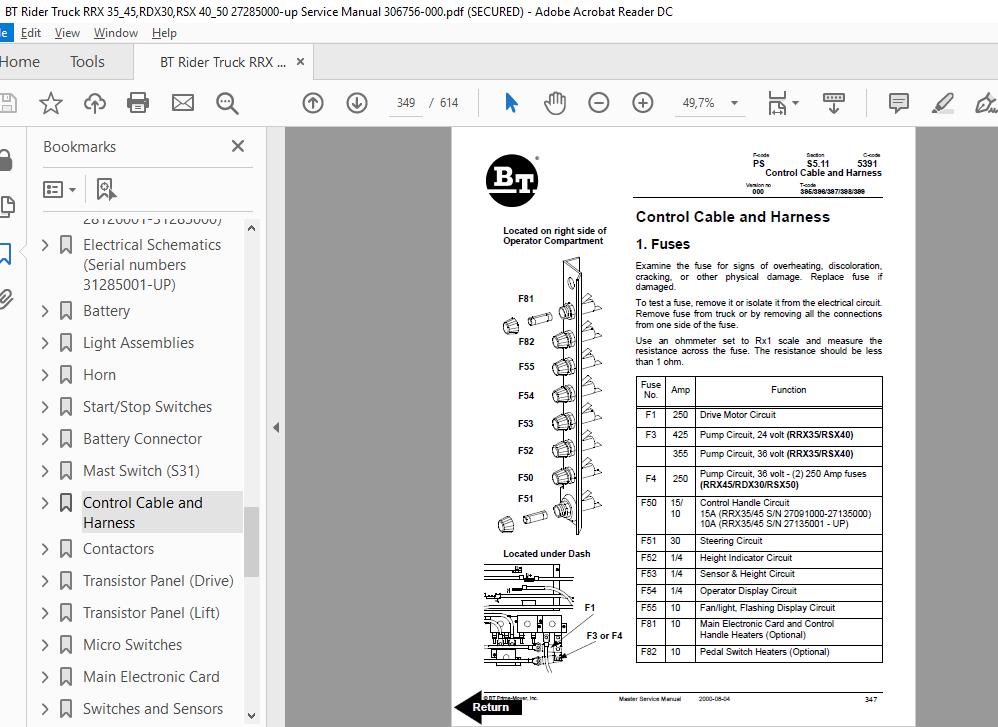Activate the hand pan tool

pos(555,102)
